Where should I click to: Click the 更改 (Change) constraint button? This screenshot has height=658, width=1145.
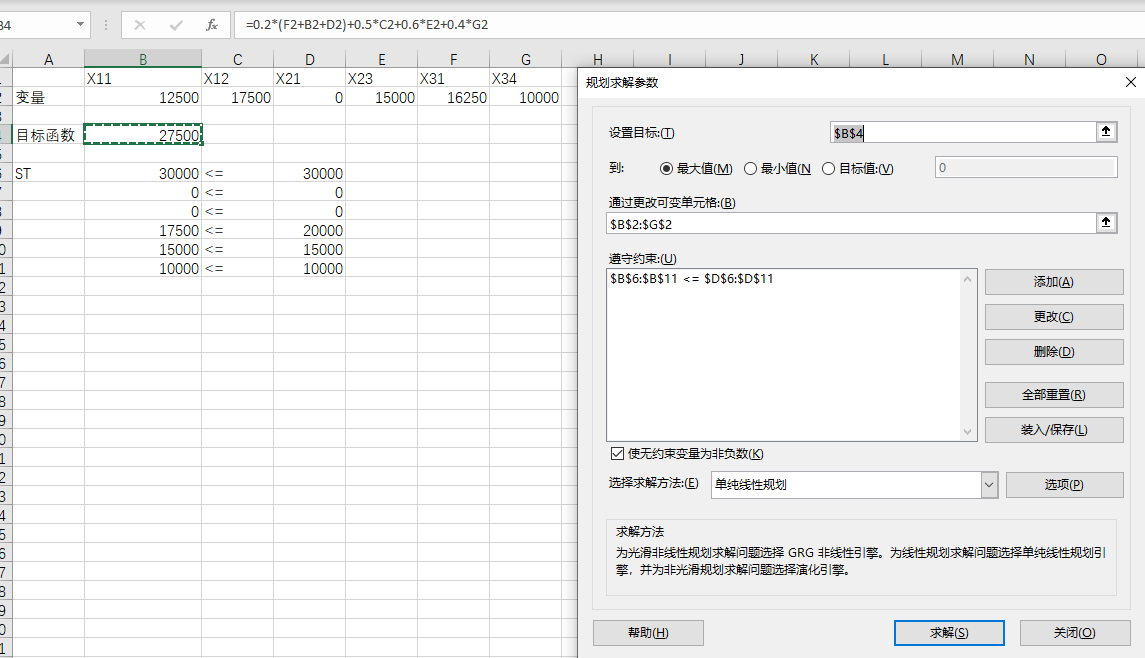pyautogui.click(x=1053, y=317)
